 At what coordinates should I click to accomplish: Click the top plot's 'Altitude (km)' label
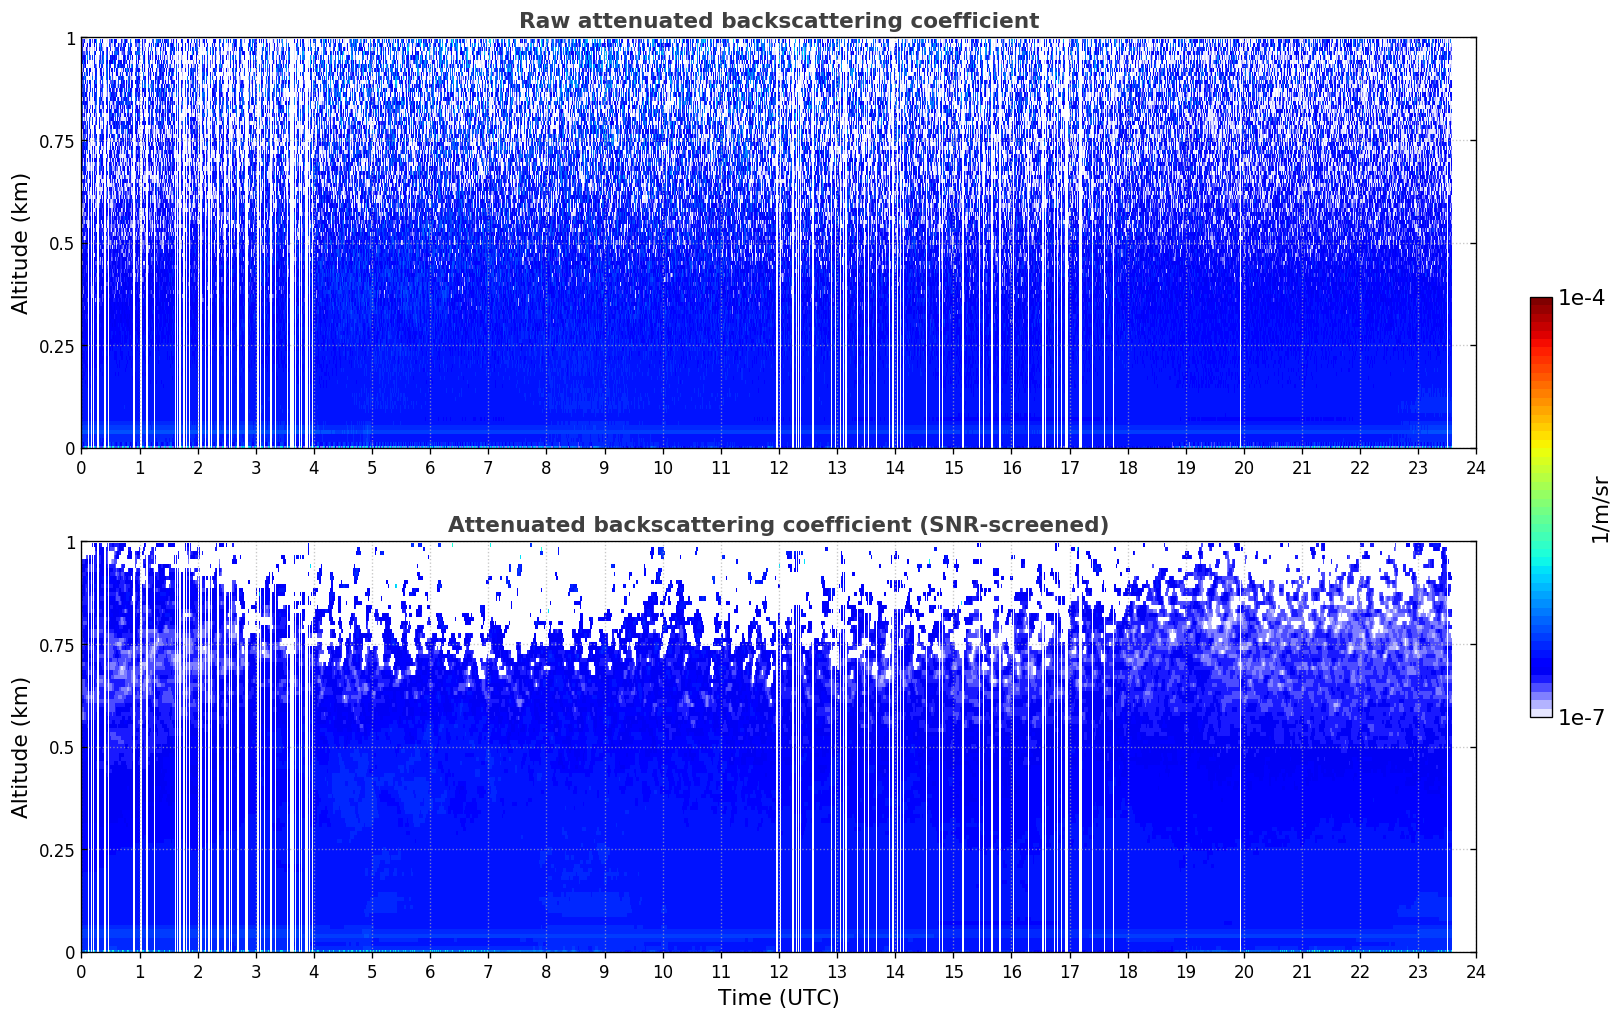[x=21, y=243]
